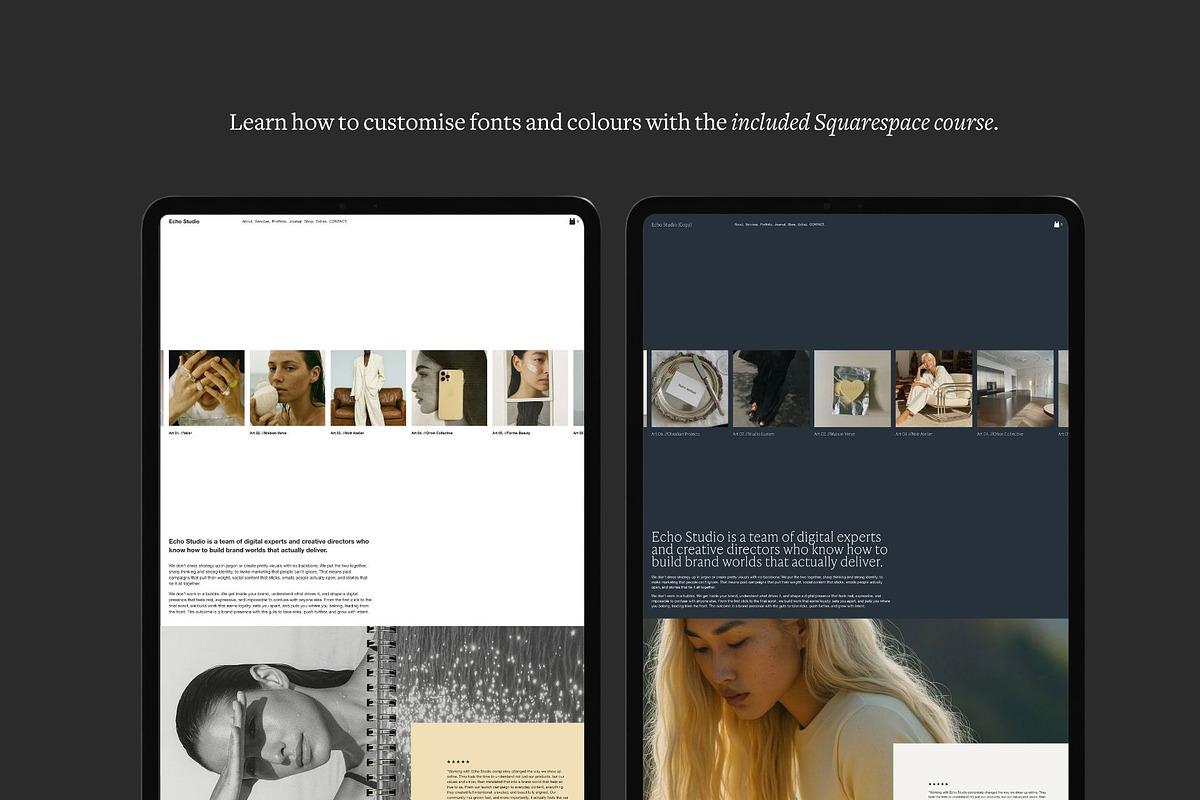Open About in dark tablet navigation
Image resolution: width=1200 pixels, height=800 pixels.
739,225
